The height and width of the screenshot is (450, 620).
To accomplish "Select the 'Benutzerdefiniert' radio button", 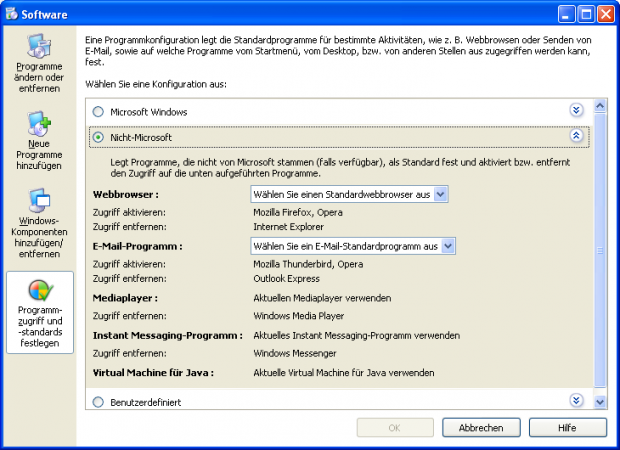I will (x=98, y=402).
